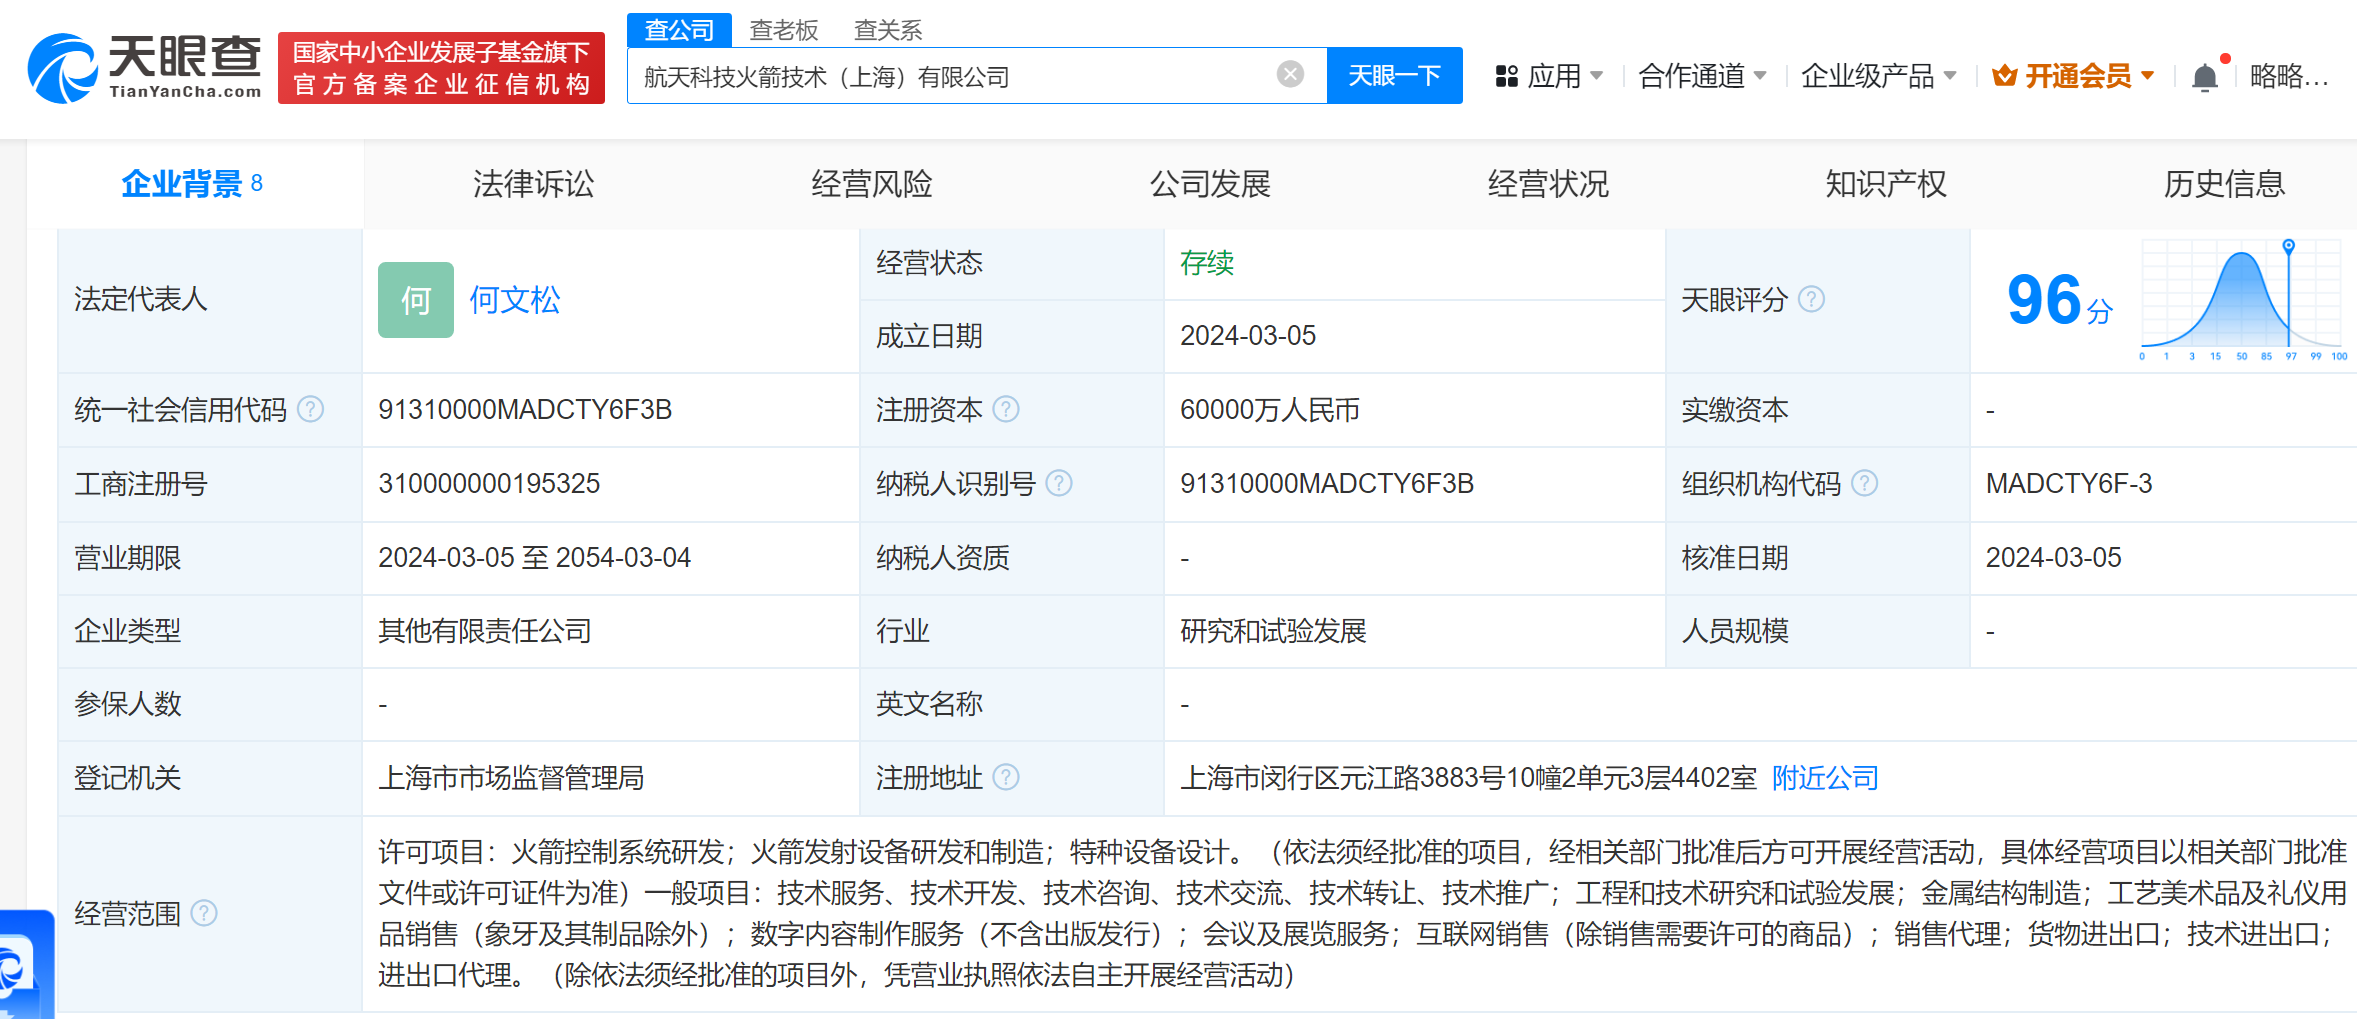The width and height of the screenshot is (2357, 1019).
Task: Click the company name search field
Action: point(950,76)
